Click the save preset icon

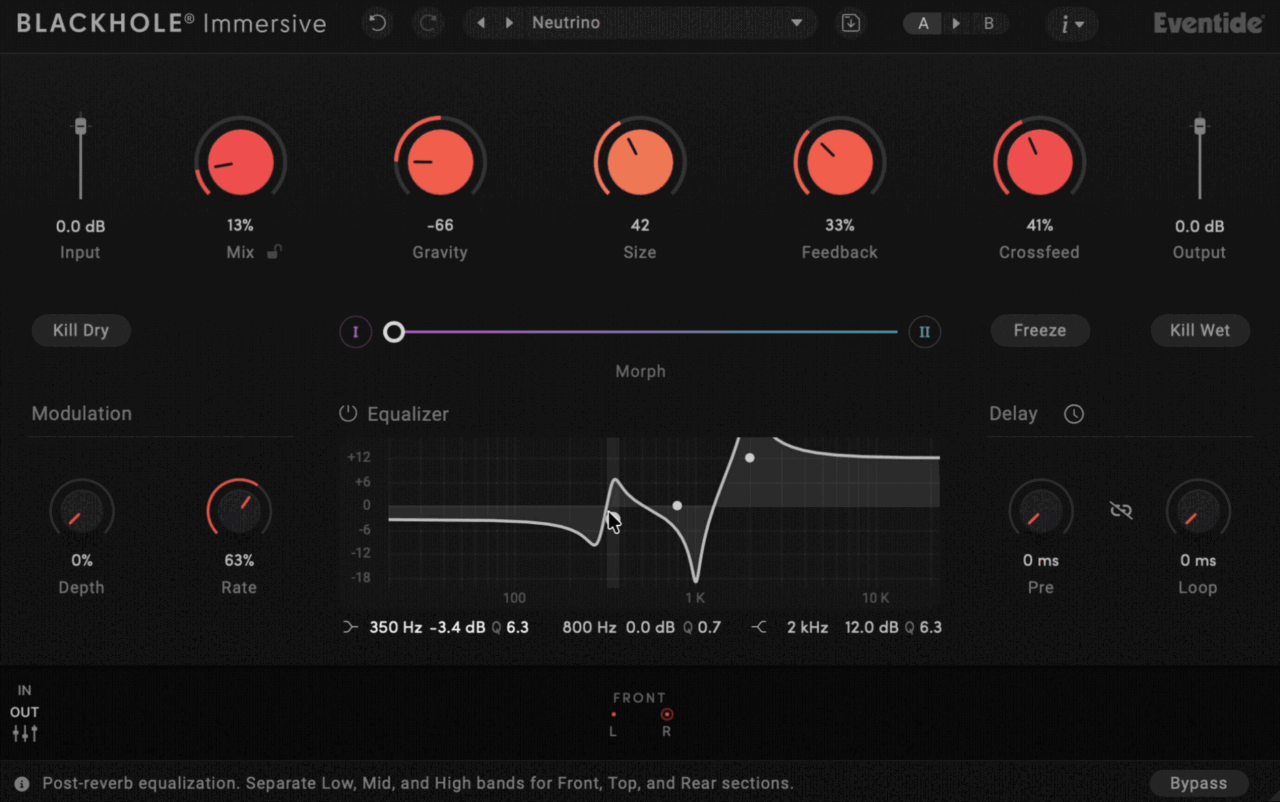click(851, 23)
